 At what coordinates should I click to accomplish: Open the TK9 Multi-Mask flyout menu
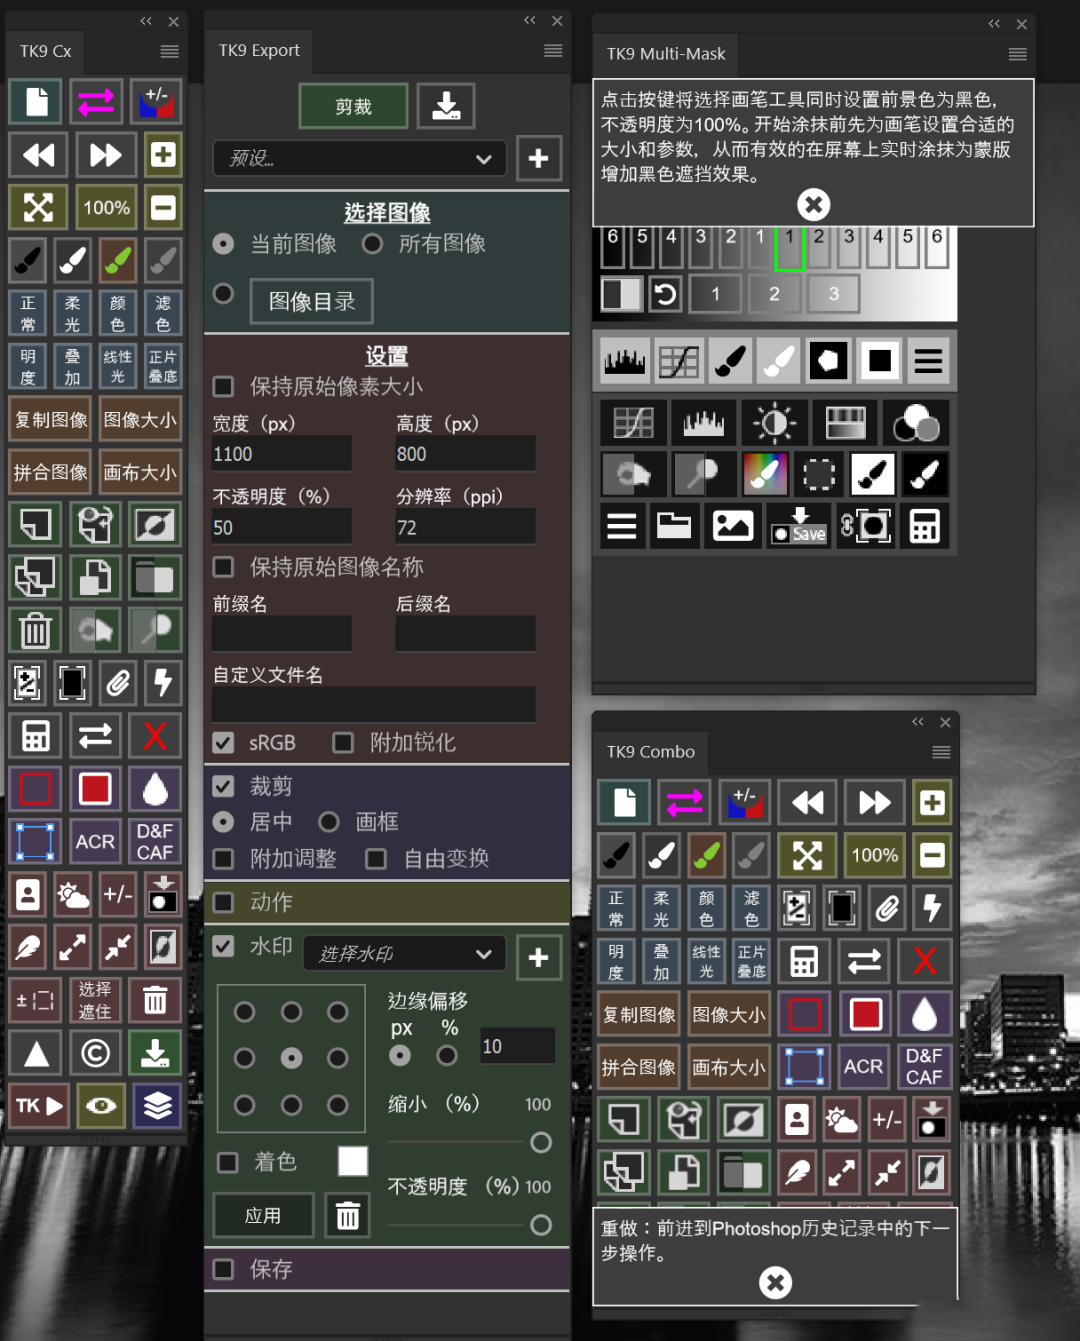coord(1018,54)
